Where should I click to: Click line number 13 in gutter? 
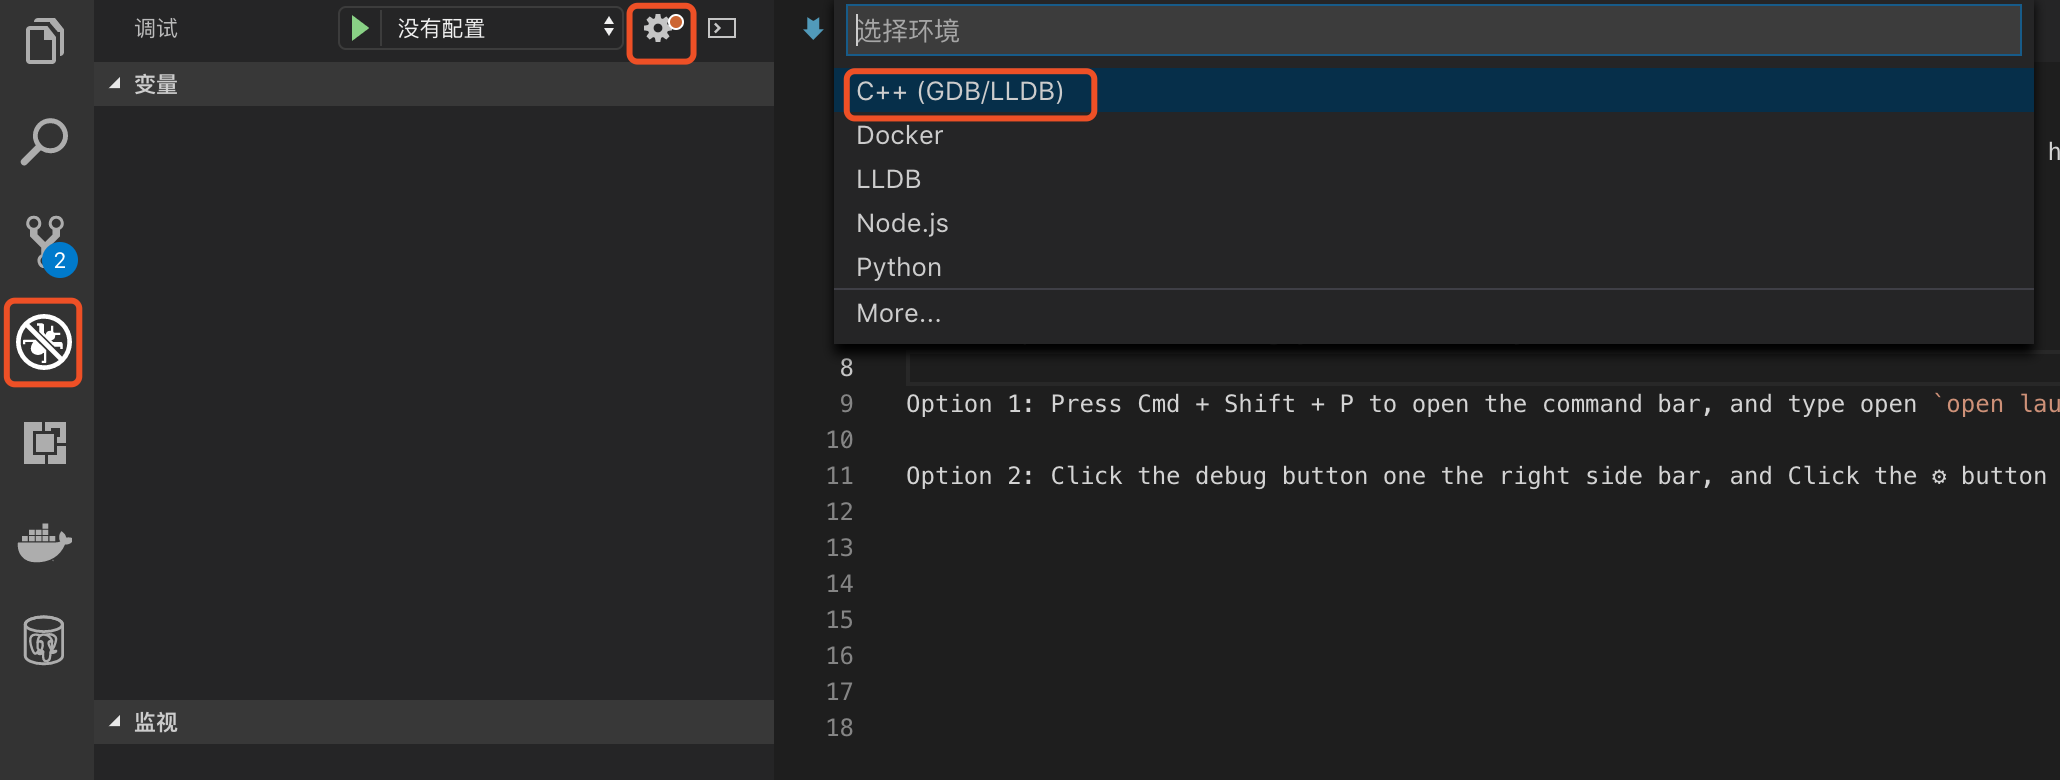tap(840, 548)
